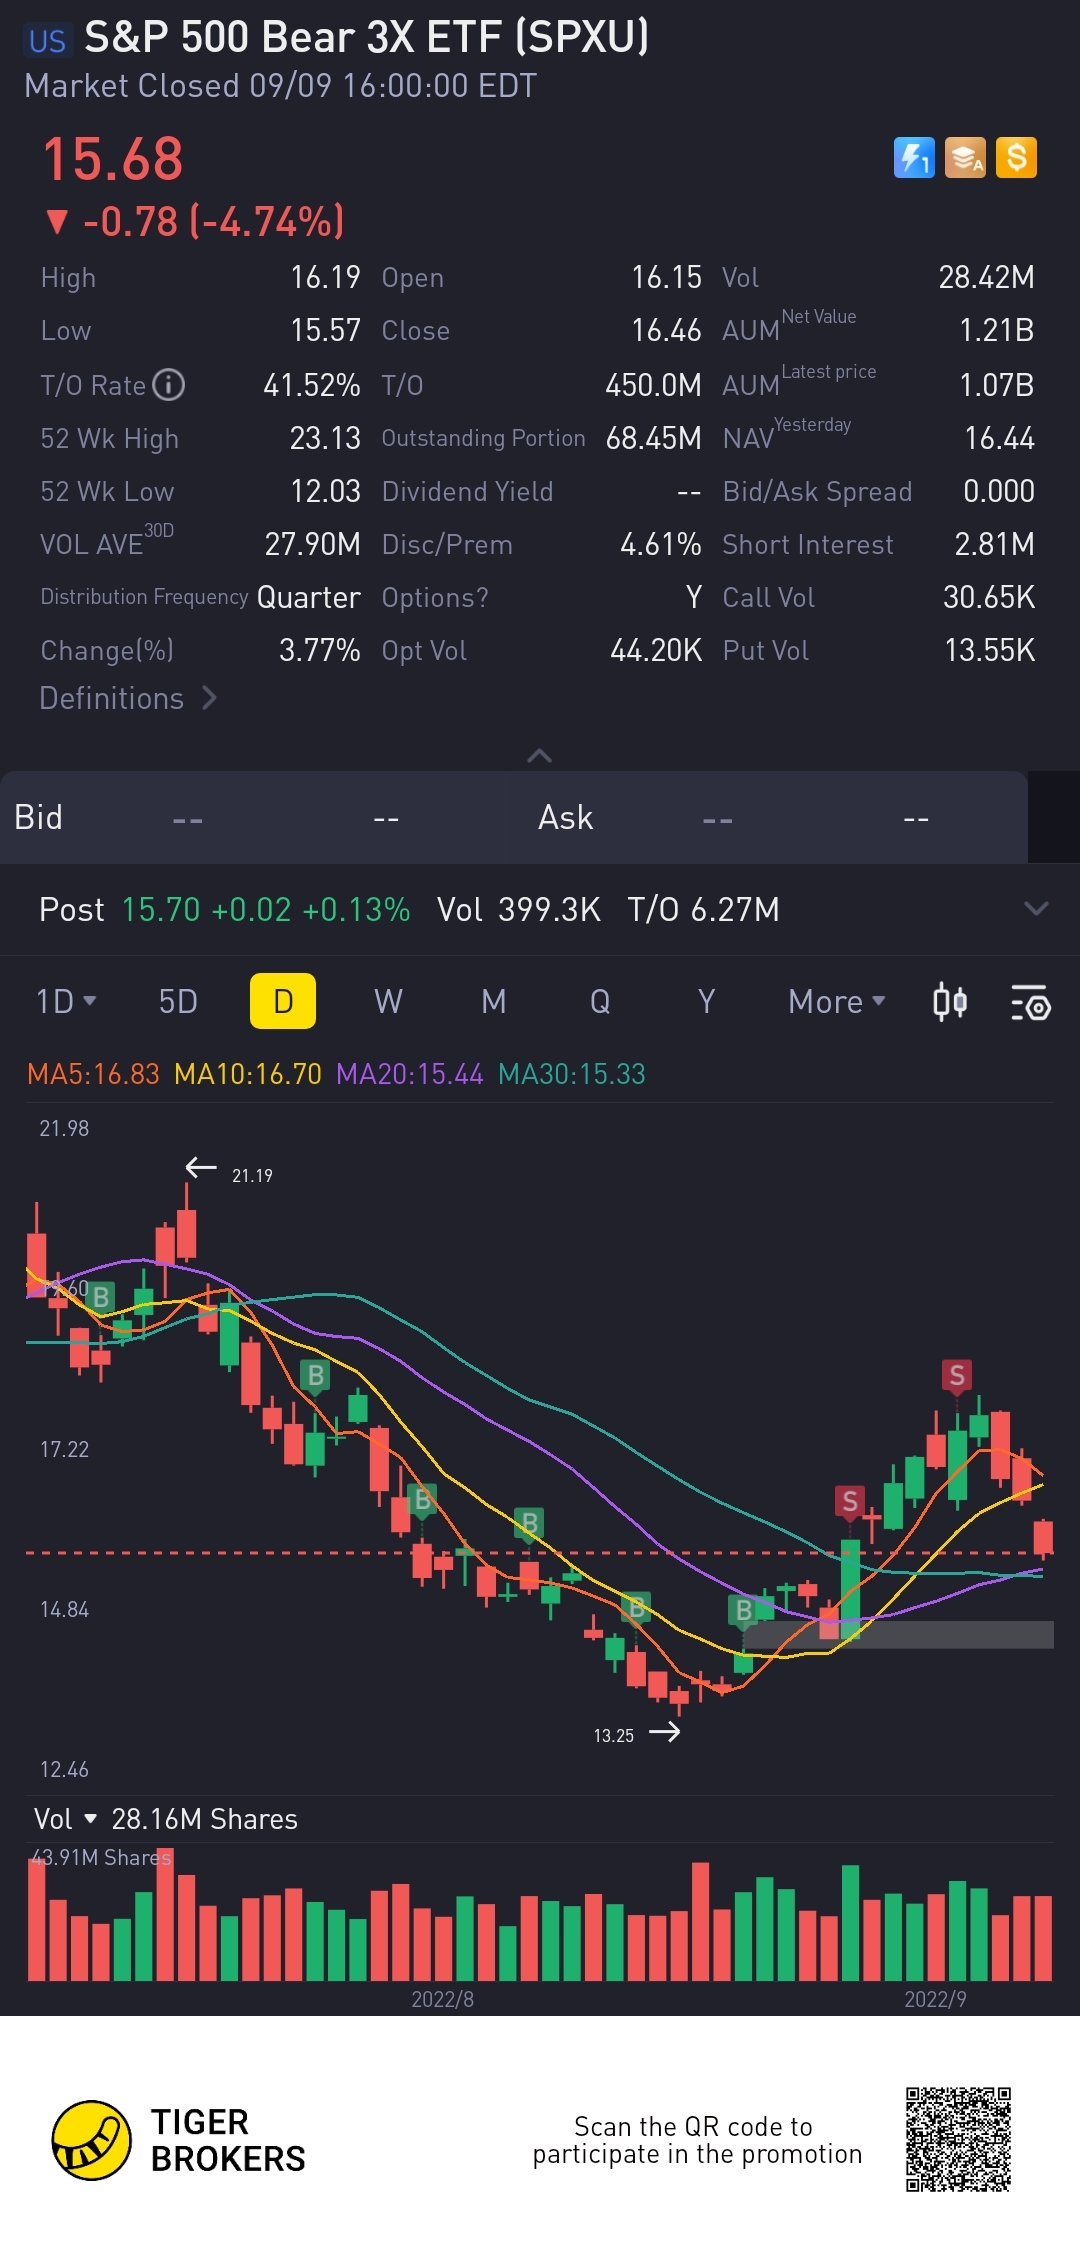
Task: Tap the Post price 15.70
Action: [161, 909]
